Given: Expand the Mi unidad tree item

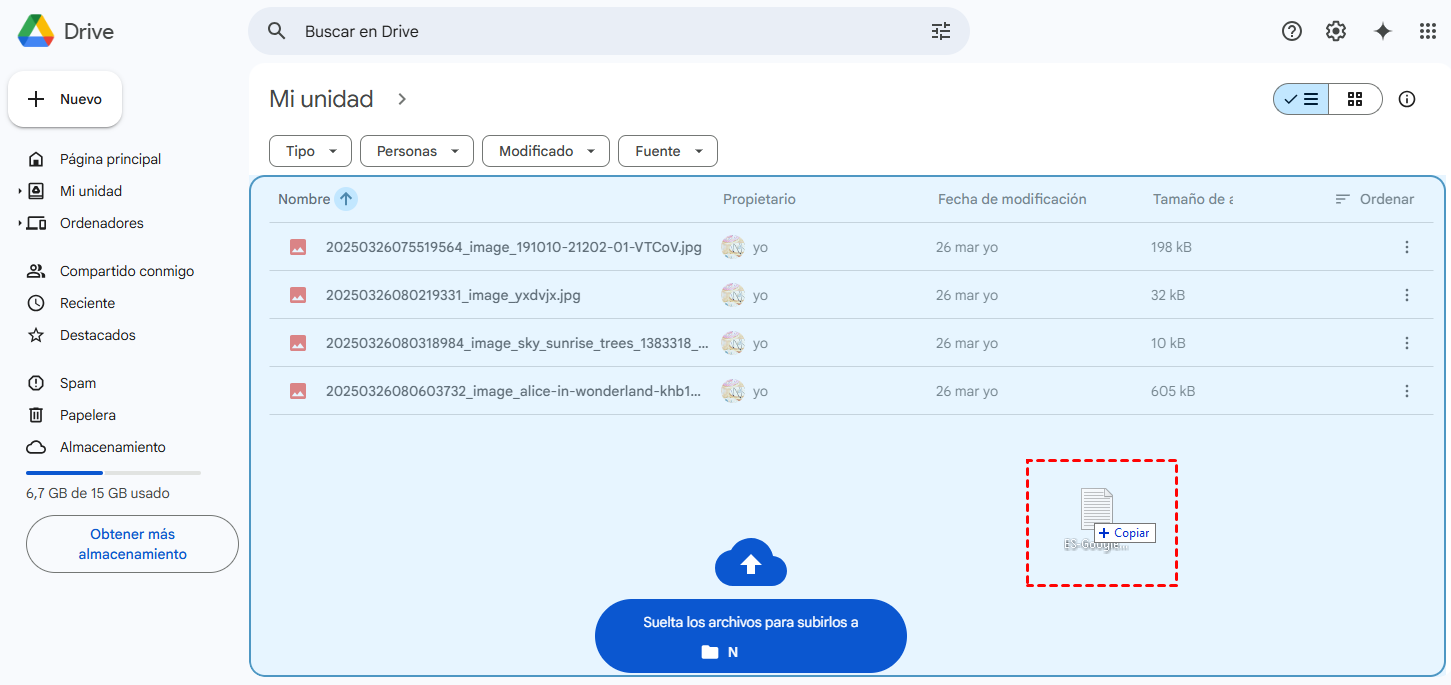Looking at the screenshot, I should click(20, 191).
